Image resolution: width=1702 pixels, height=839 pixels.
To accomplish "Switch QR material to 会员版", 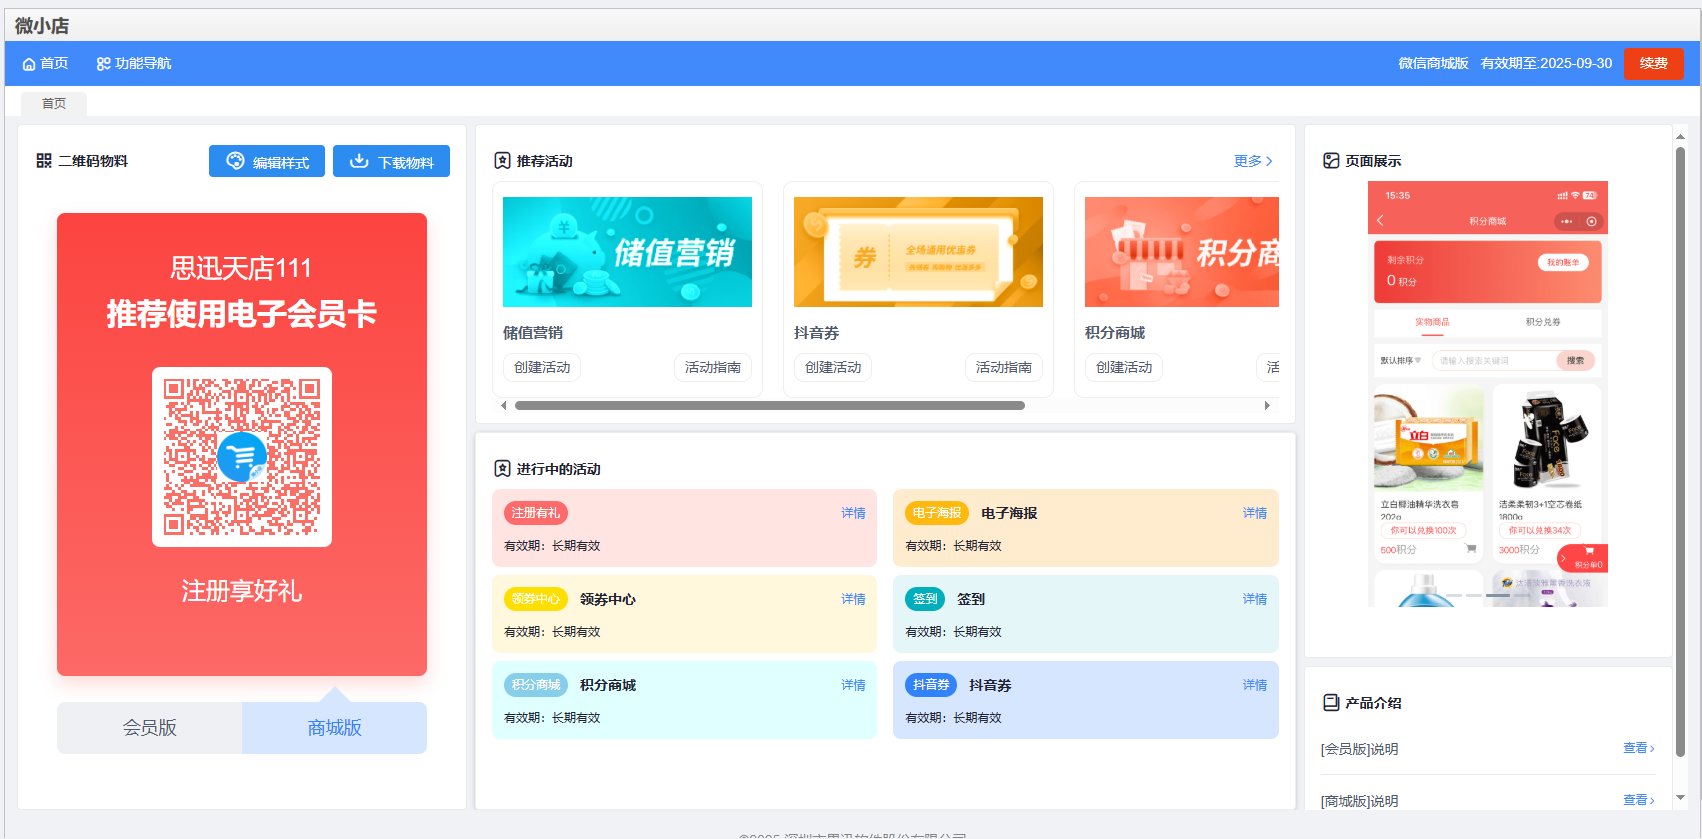I will point(150,728).
